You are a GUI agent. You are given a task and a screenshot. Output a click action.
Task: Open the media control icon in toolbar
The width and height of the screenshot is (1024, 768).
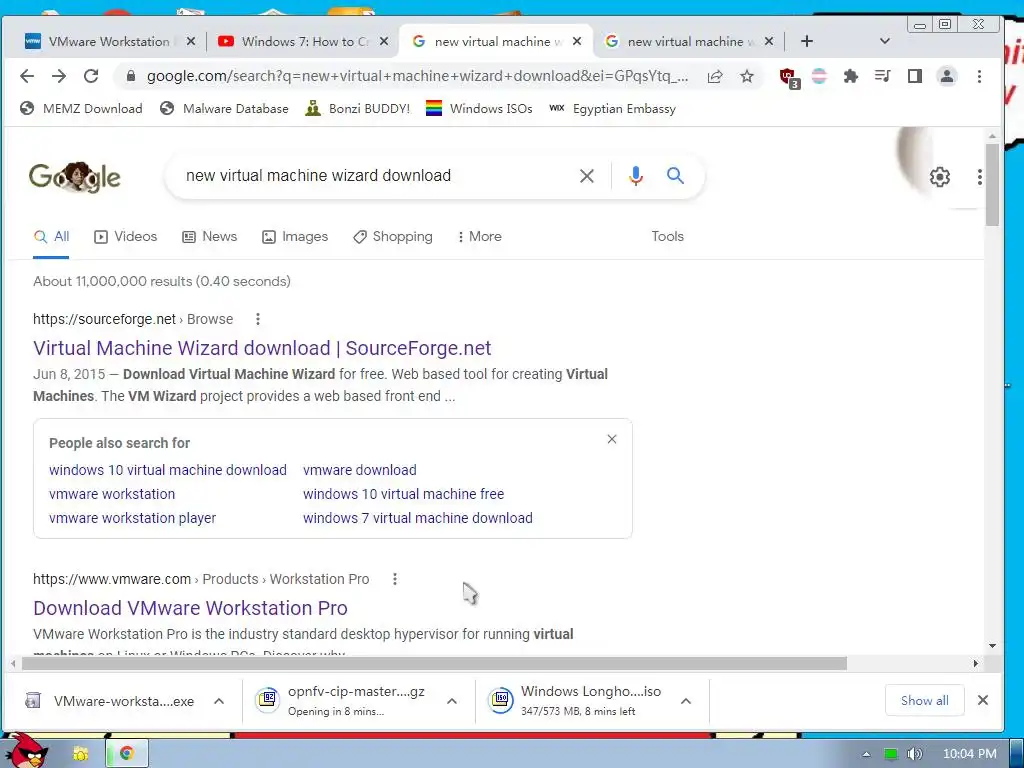point(882,76)
